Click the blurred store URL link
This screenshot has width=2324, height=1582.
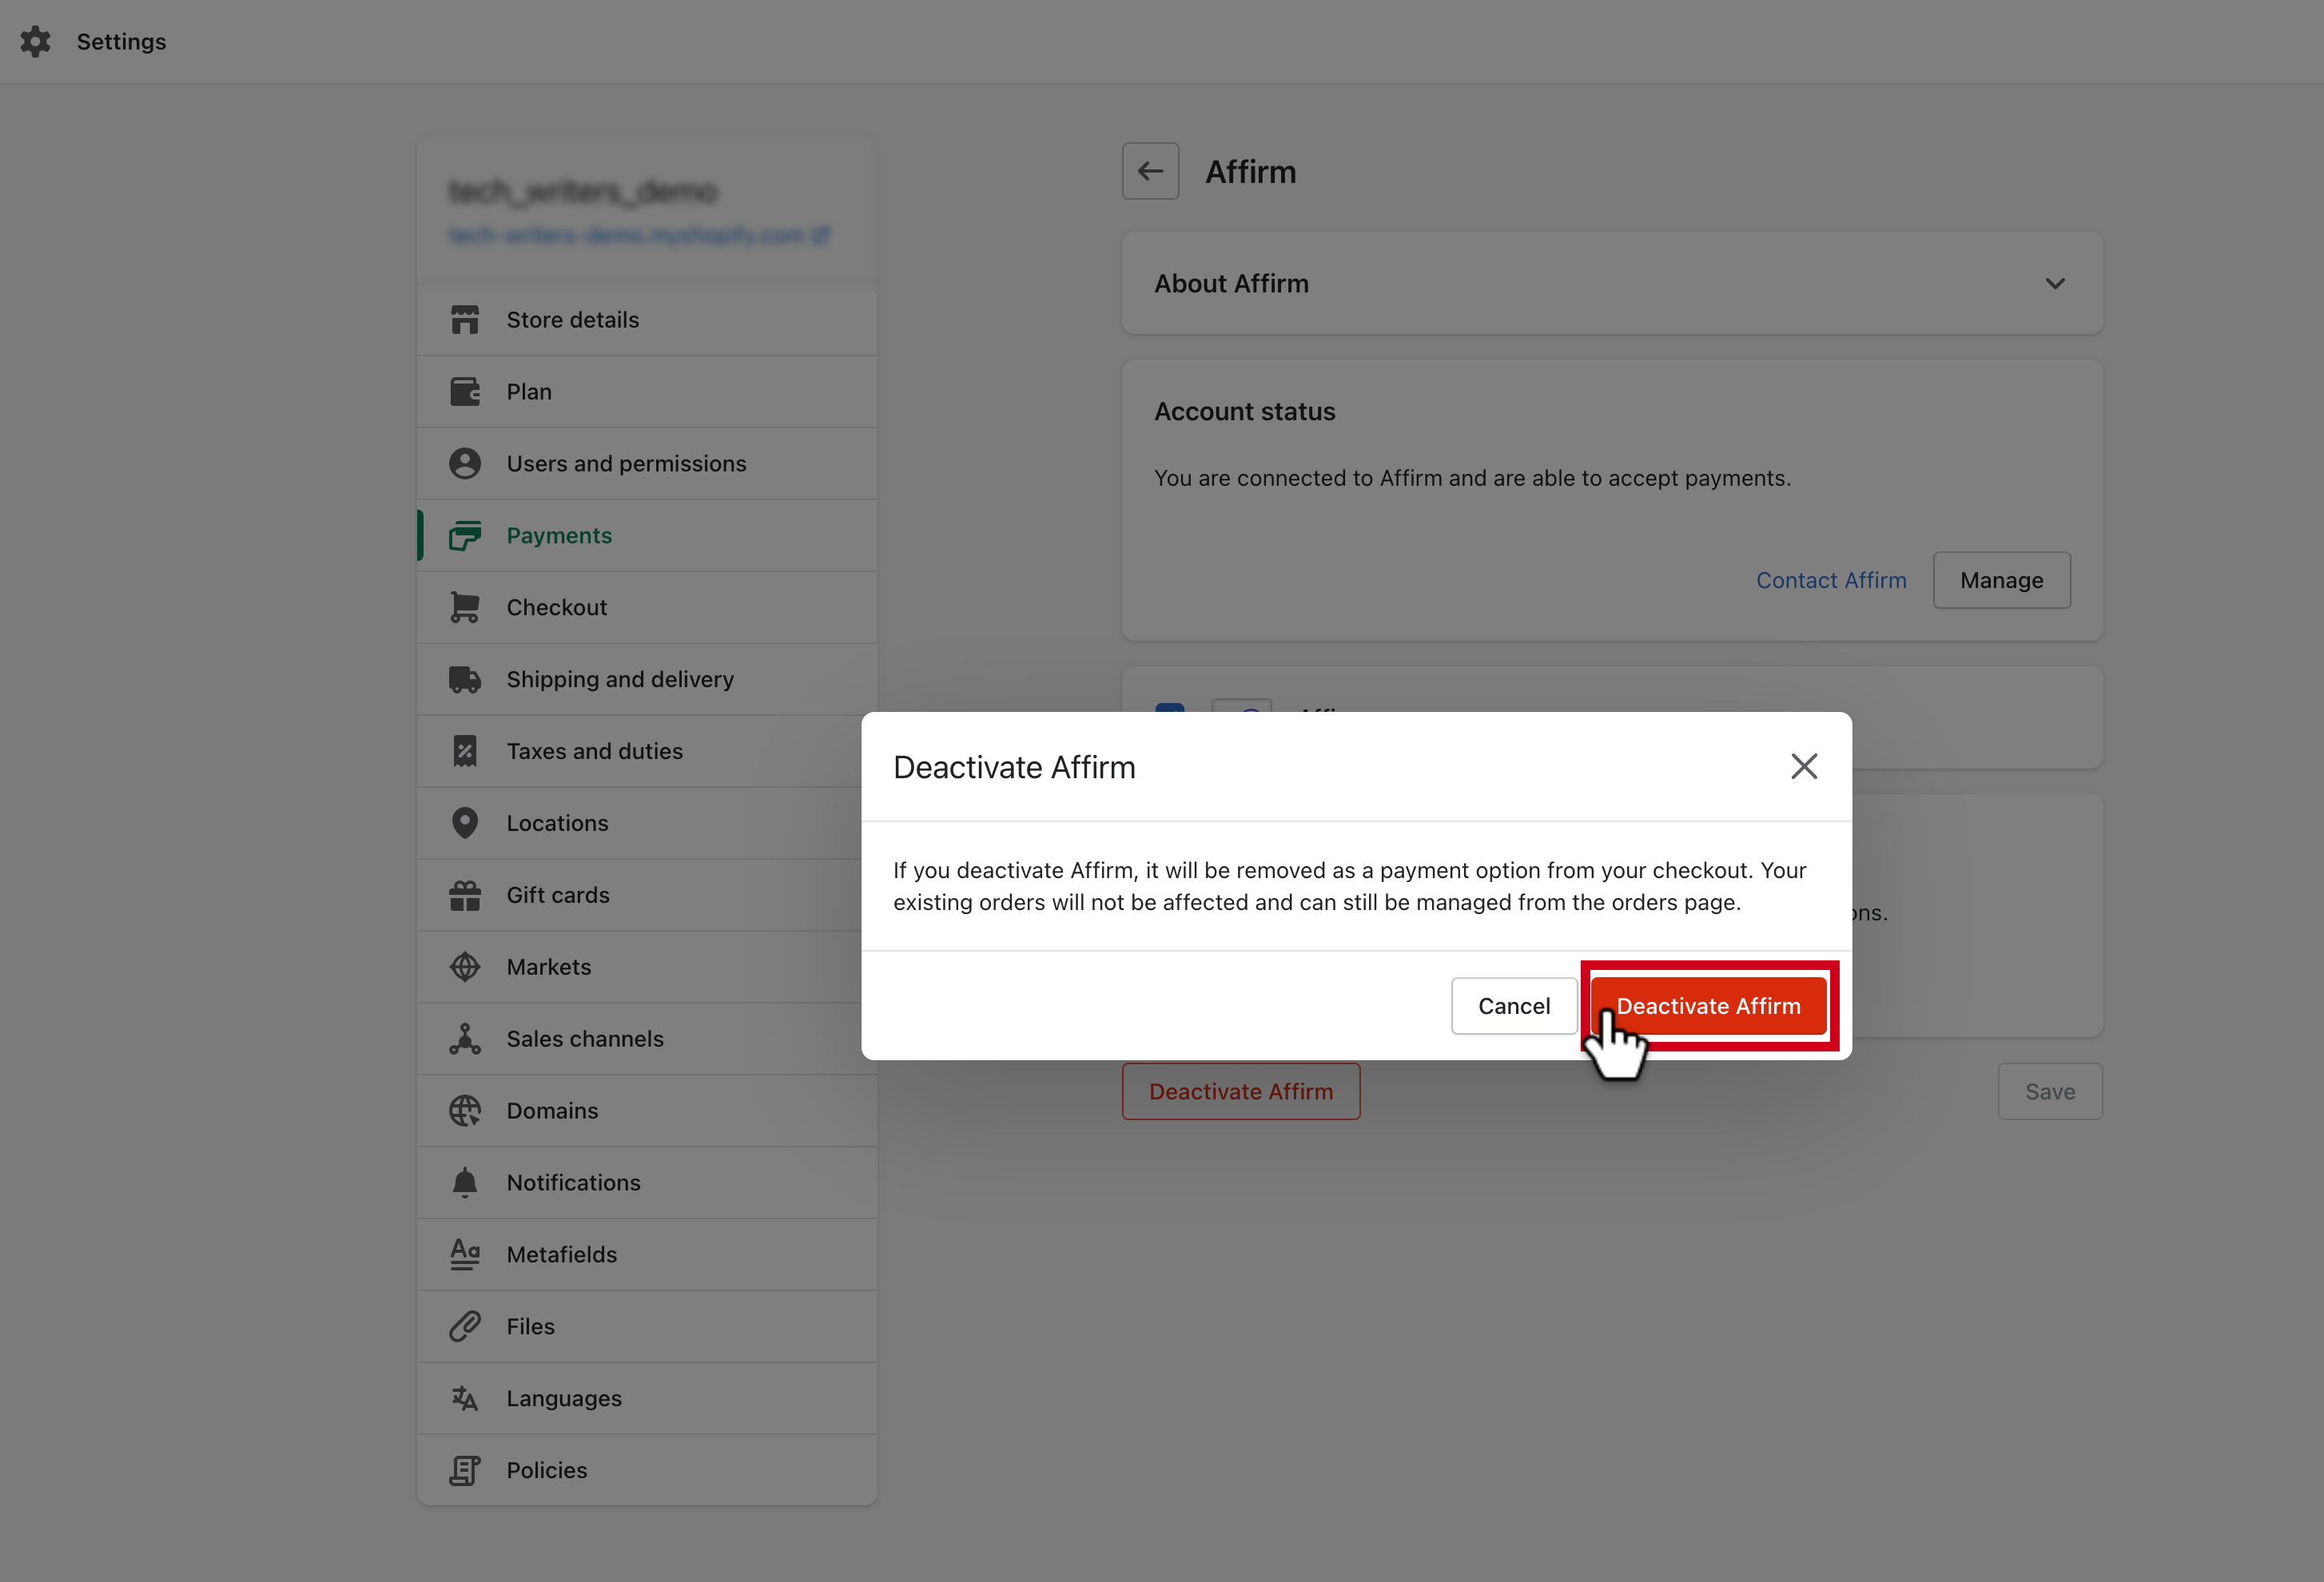[x=637, y=236]
